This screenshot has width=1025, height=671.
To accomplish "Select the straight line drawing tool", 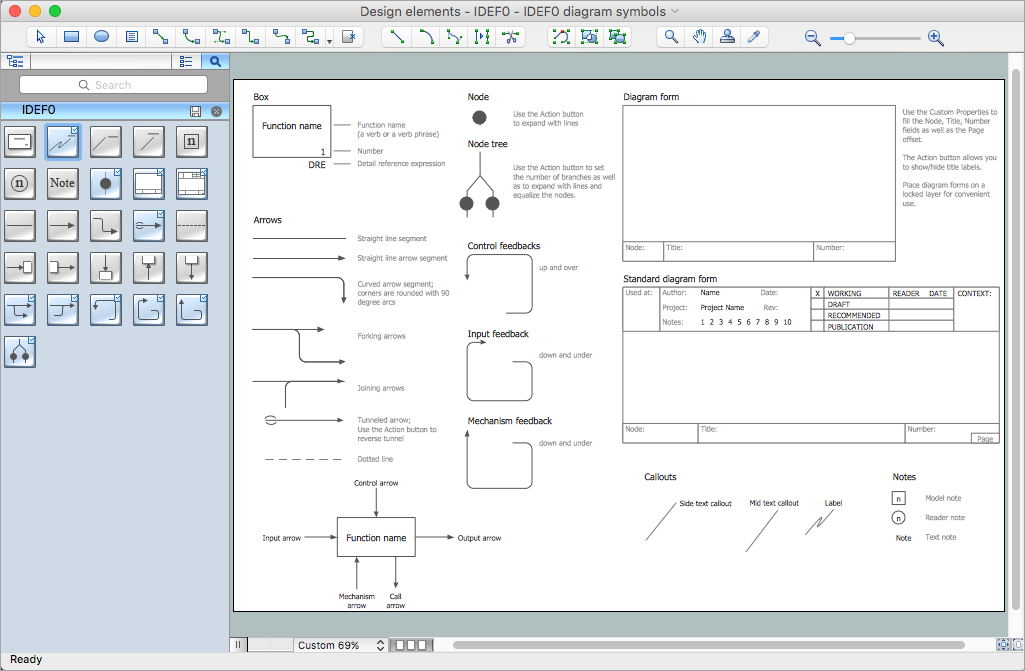I will click(x=397, y=37).
